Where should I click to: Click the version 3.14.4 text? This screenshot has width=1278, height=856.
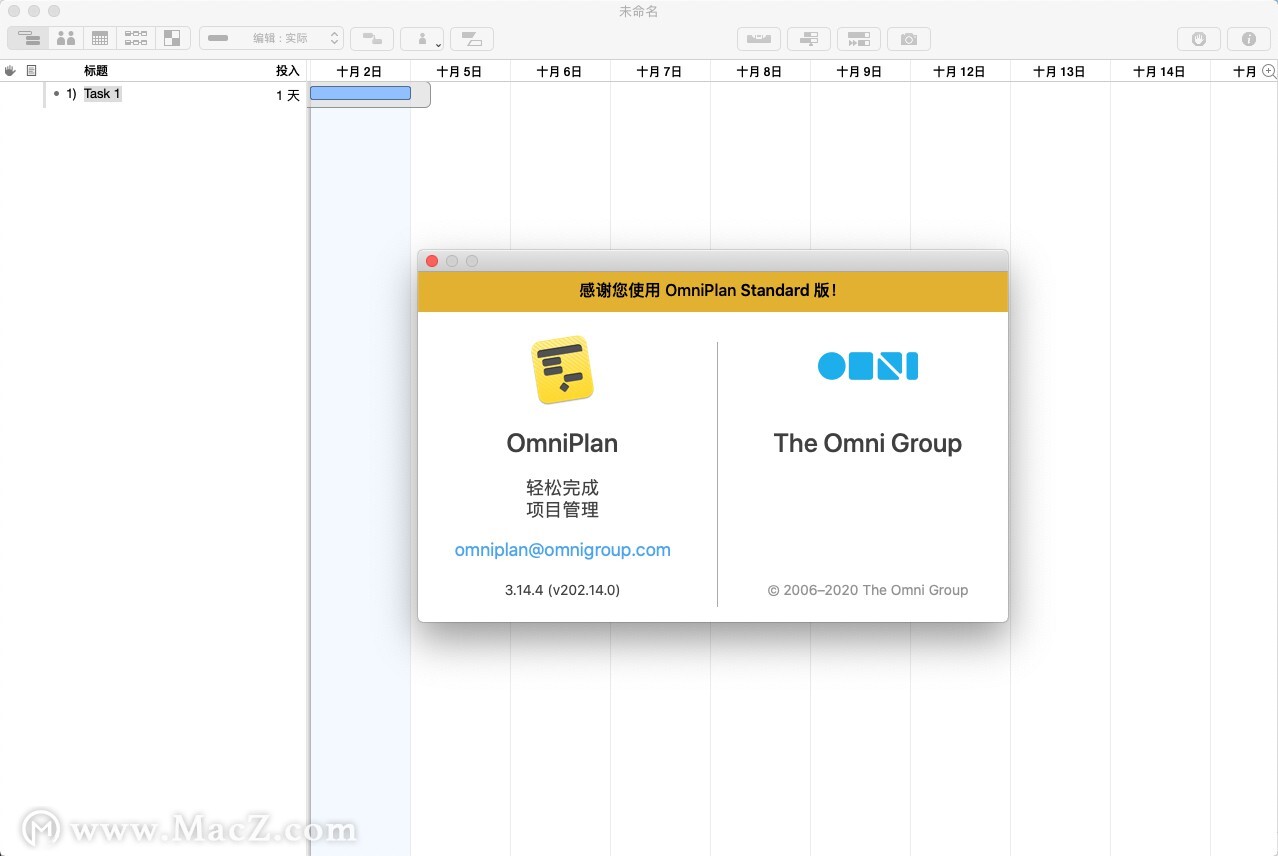coord(563,590)
